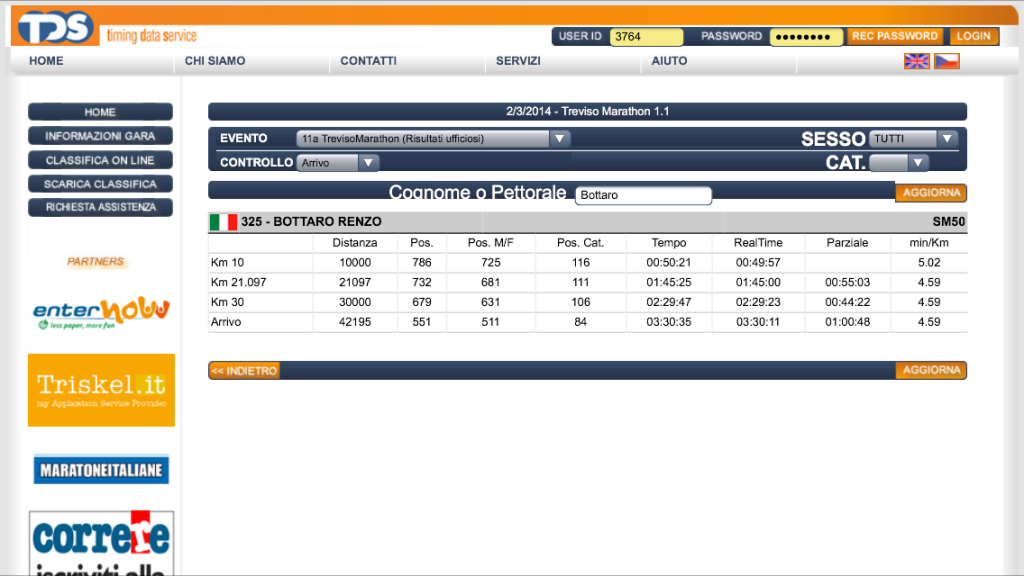
Task: Click the Italian flag beside Bottaro Renzo
Action: 223,222
